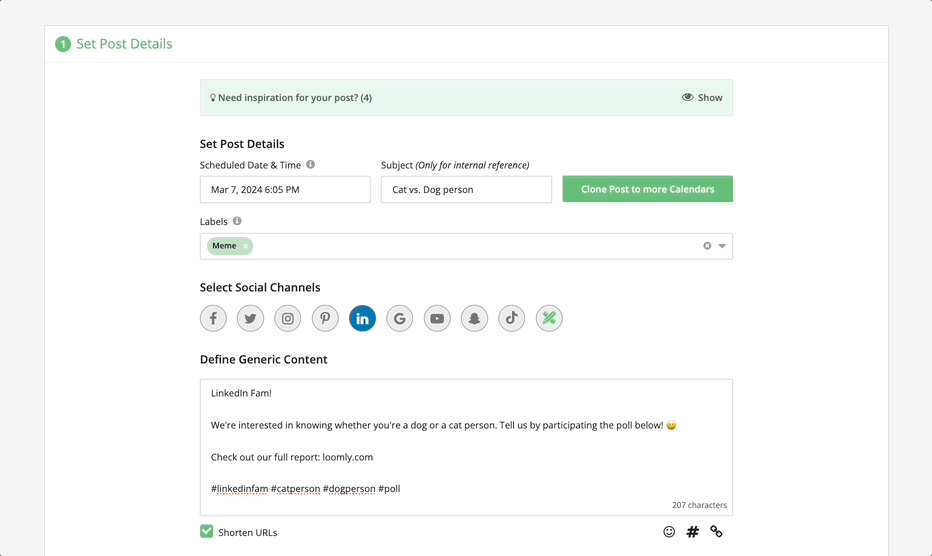Expand the Labels dropdown arrow
Screen dimensions: 932x556
point(722,246)
